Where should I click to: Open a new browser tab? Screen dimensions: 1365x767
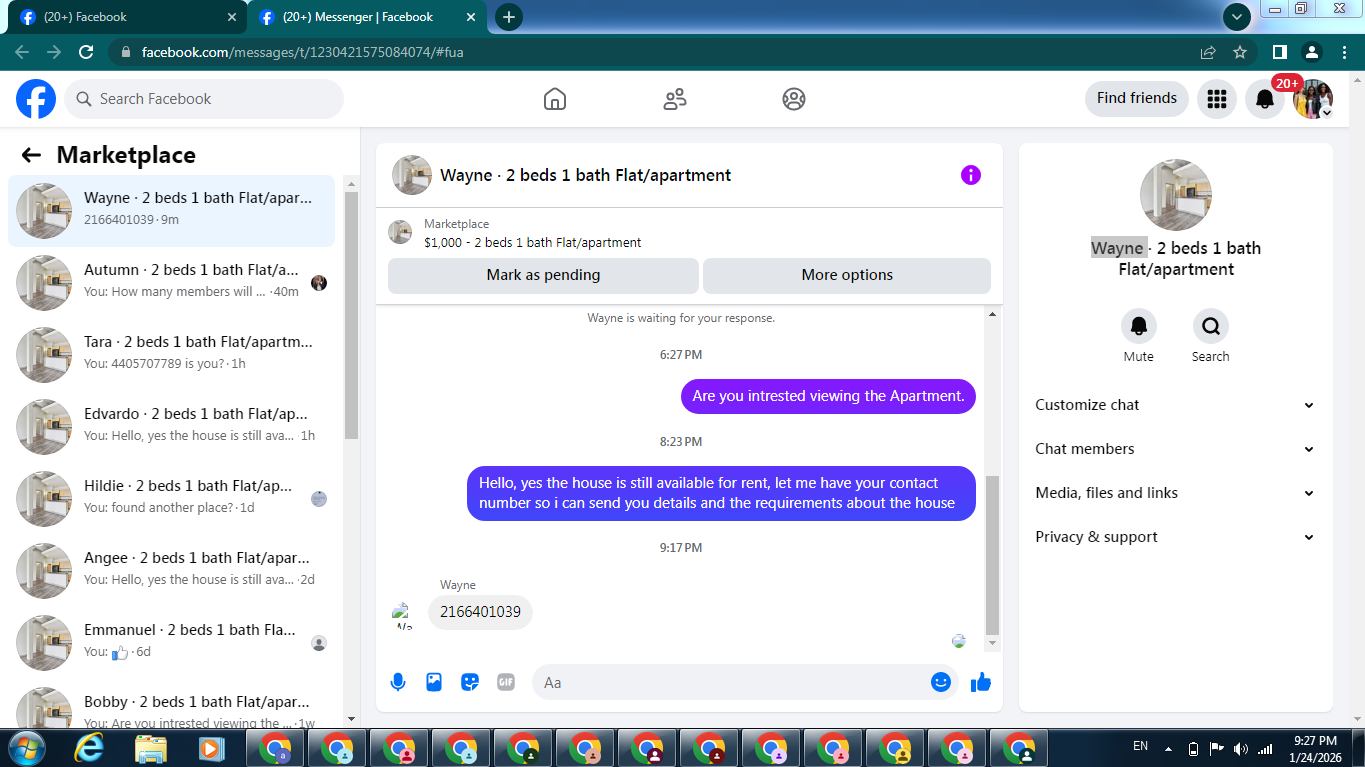(509, 17)
